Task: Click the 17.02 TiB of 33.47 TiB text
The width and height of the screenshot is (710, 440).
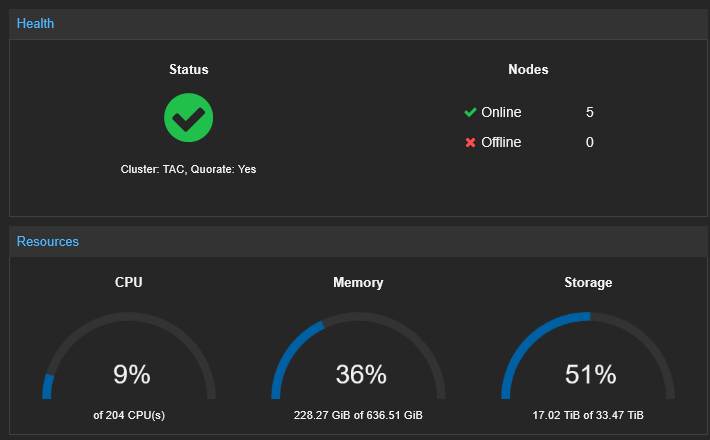Action: point(588,415)
